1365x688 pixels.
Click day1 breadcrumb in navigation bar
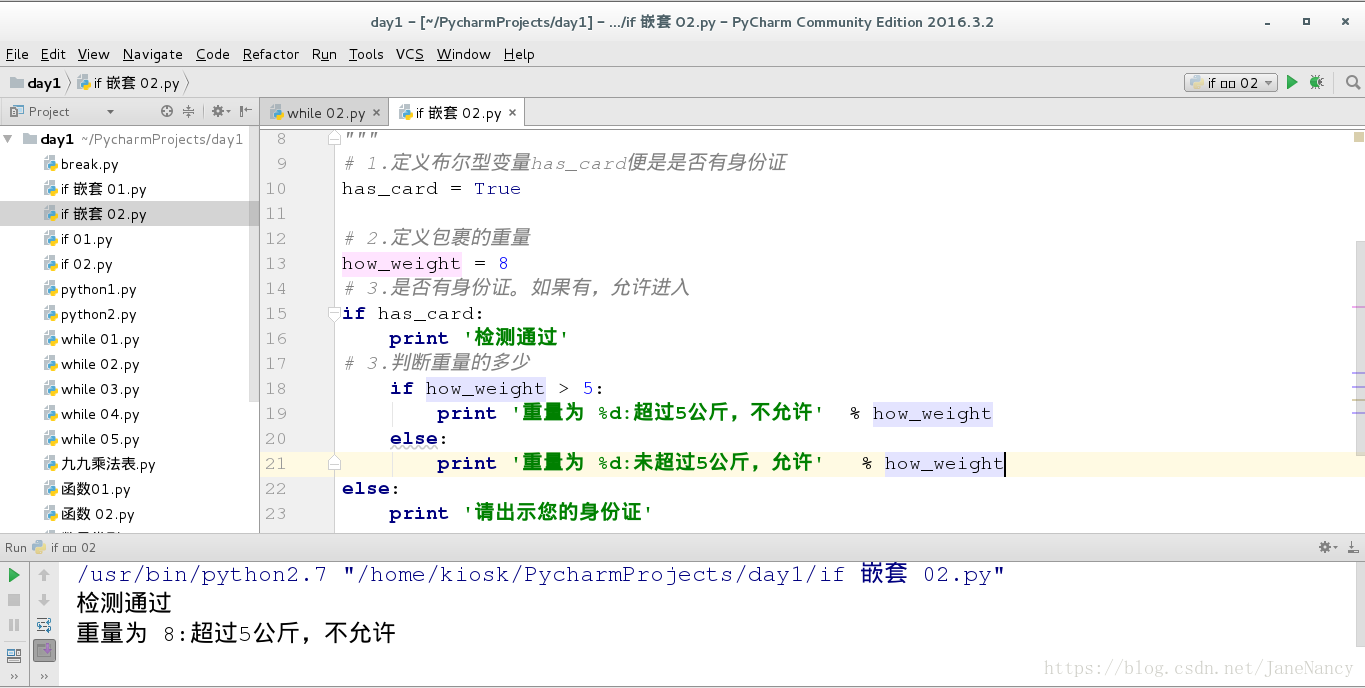point(36,83)
